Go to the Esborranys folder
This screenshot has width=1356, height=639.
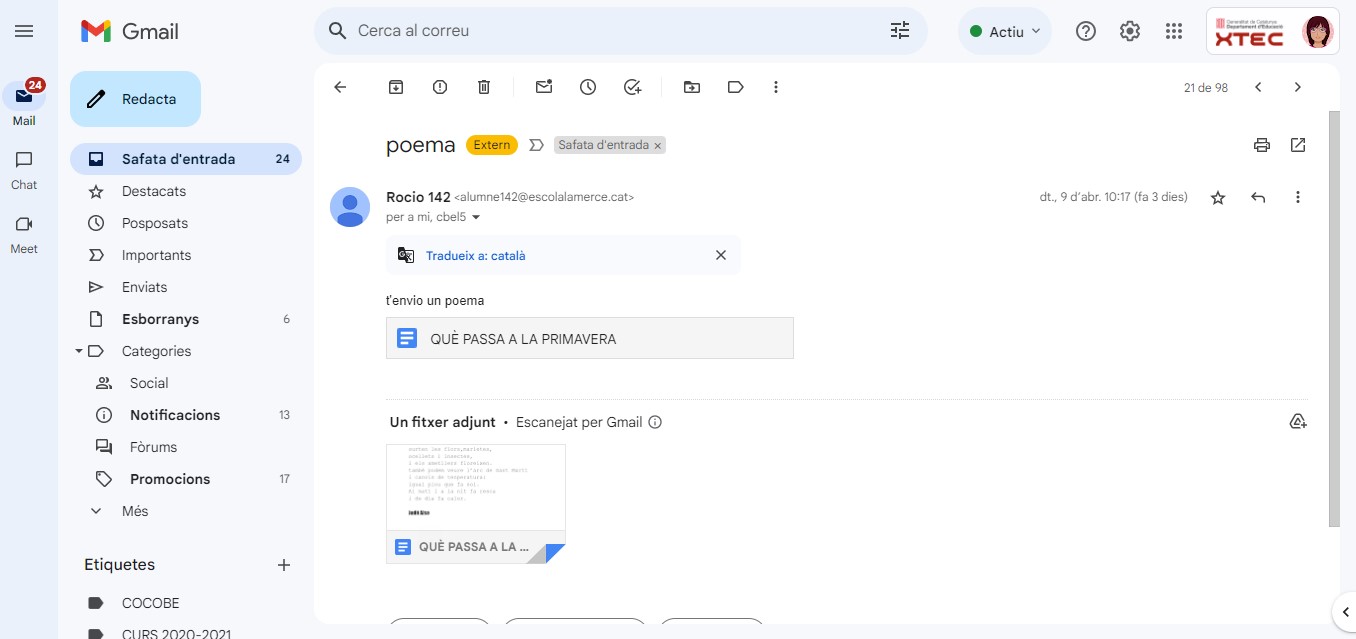click(160, 319)
